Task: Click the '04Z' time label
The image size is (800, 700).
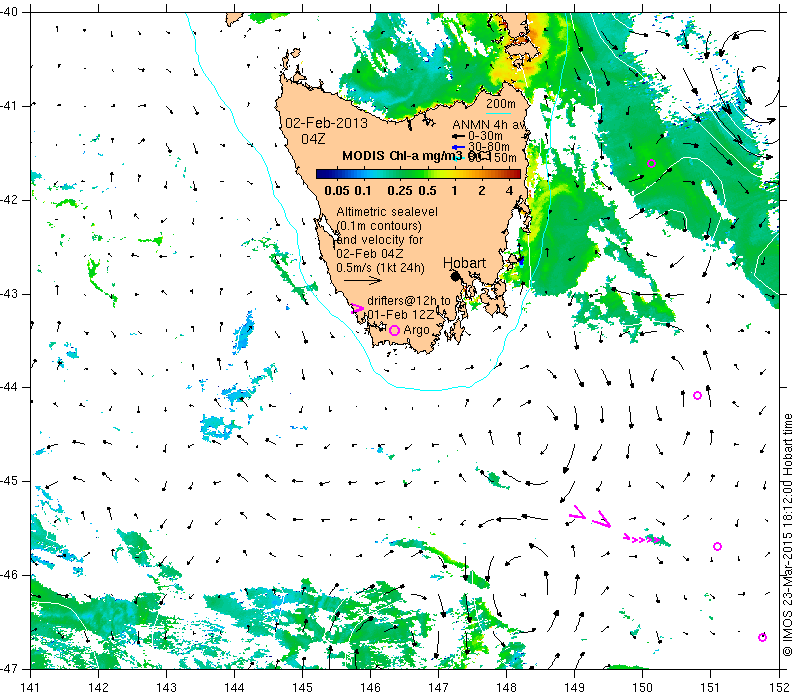Action: tap(313, 139)
